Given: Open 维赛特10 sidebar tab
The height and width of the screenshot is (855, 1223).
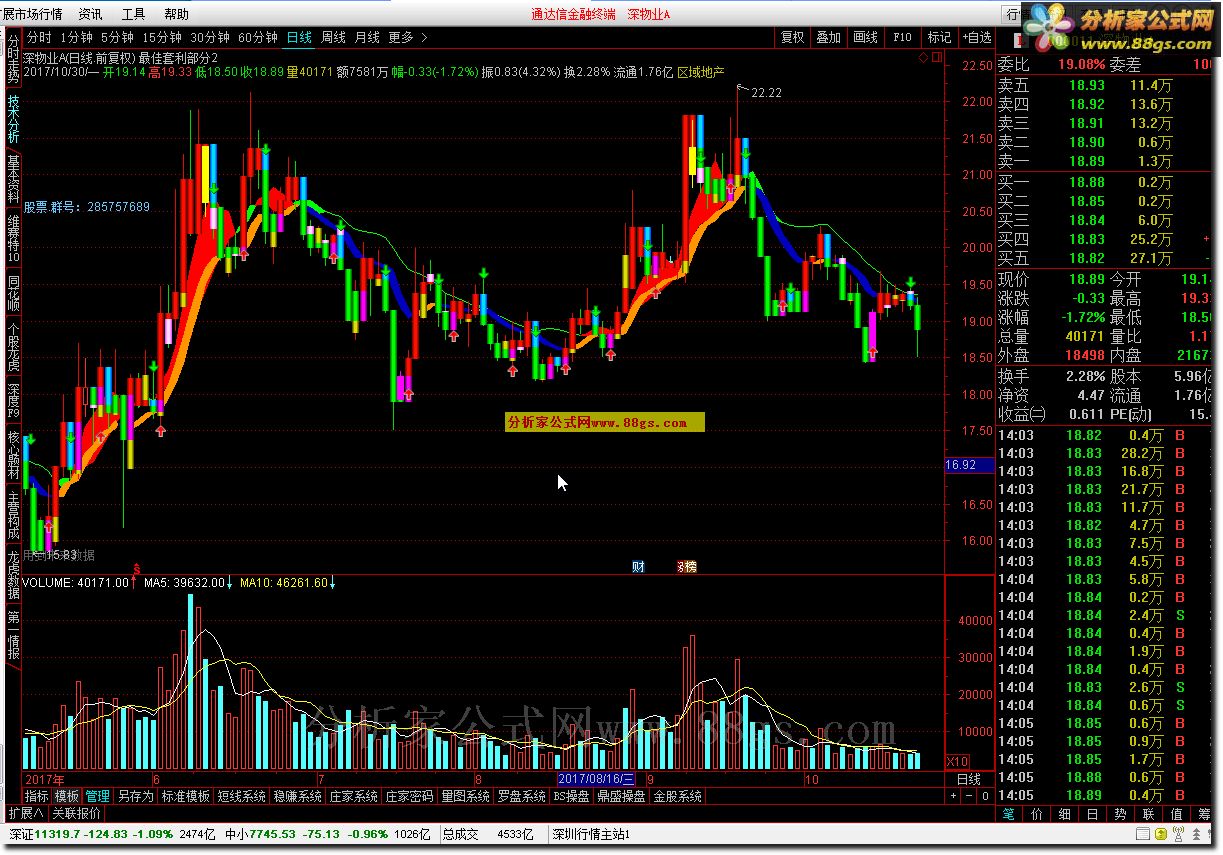Looking at the screenshot, I should pyautogui.click(x=13, y=238).
